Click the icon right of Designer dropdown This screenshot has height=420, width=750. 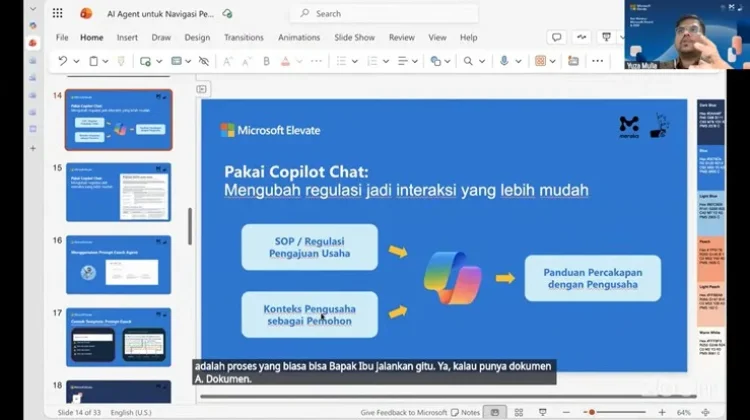pos(573,61)
